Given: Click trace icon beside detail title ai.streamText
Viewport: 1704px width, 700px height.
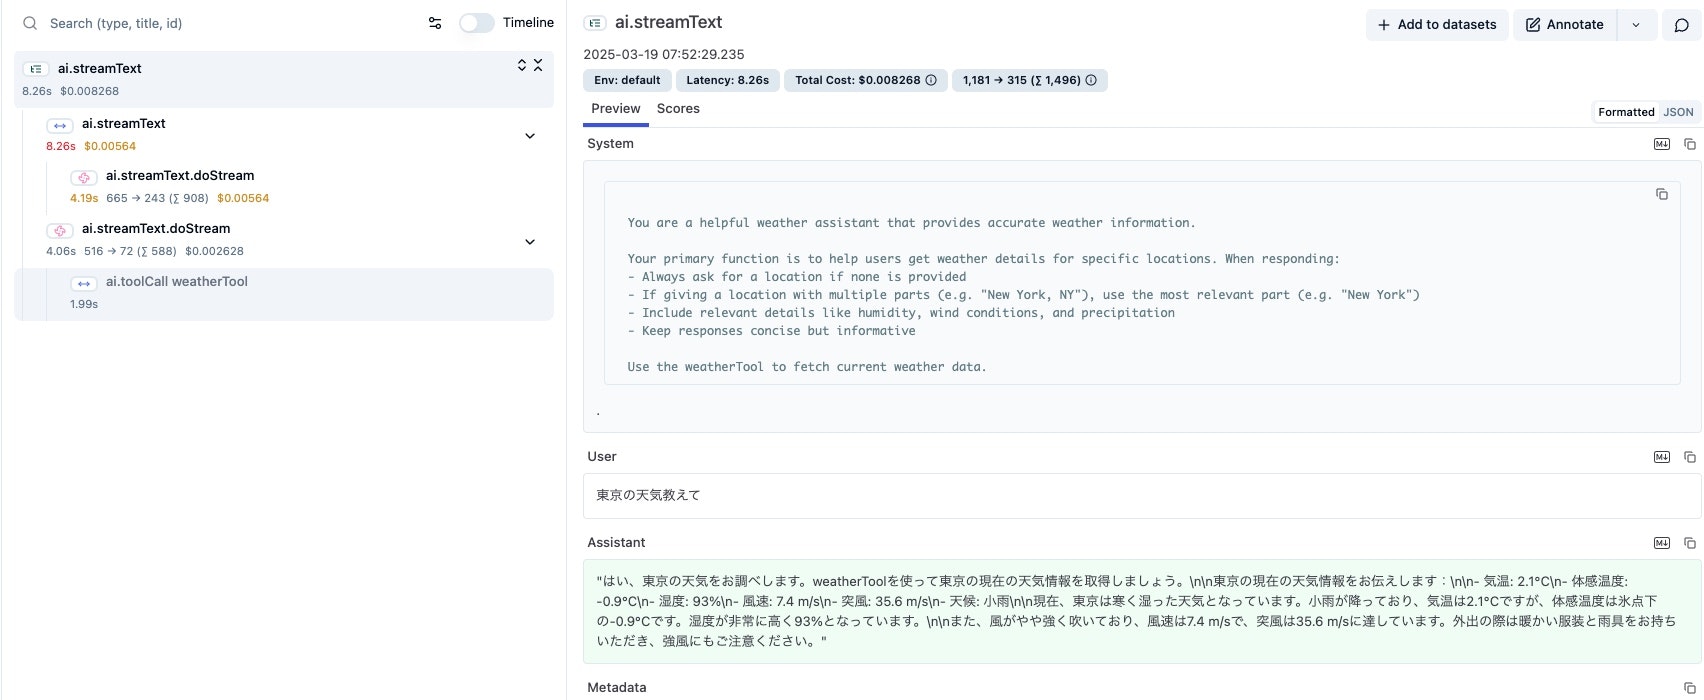Looking at the screenshot, I should point(595,23).
